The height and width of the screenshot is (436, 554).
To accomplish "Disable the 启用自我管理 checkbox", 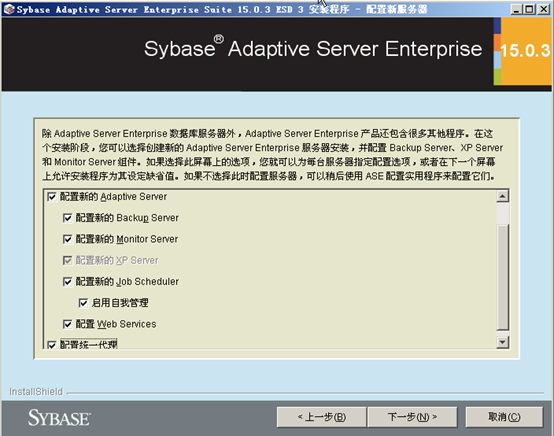I will click(83, 303).
